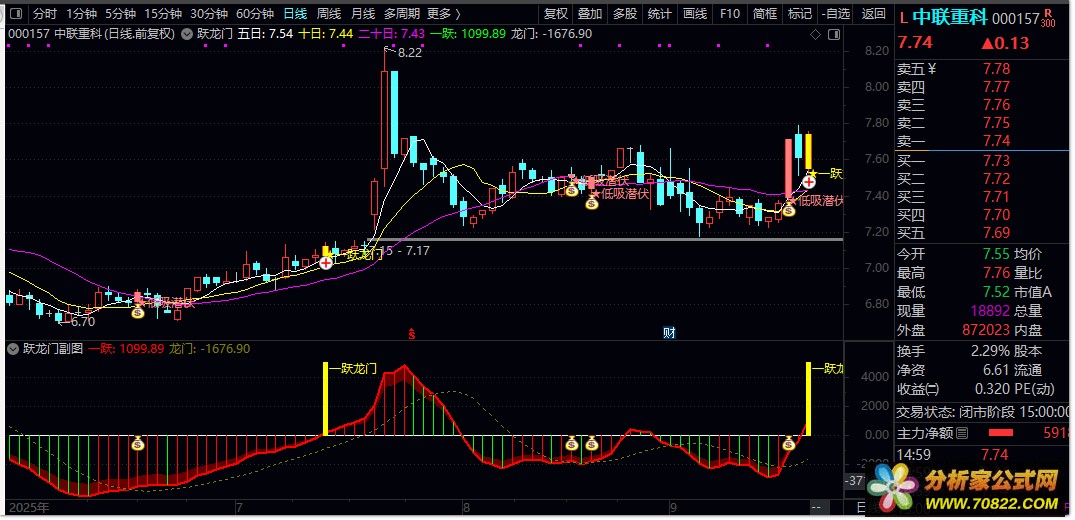1075x520 pixels.
Task: Click the sub-chart money bag at far left
Action: 138,444
